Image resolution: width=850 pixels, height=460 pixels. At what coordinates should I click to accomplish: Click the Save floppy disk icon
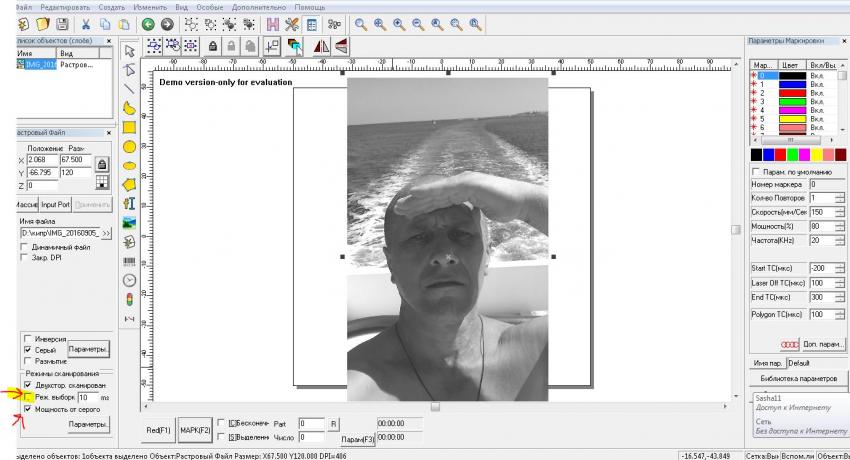(62, 23)
